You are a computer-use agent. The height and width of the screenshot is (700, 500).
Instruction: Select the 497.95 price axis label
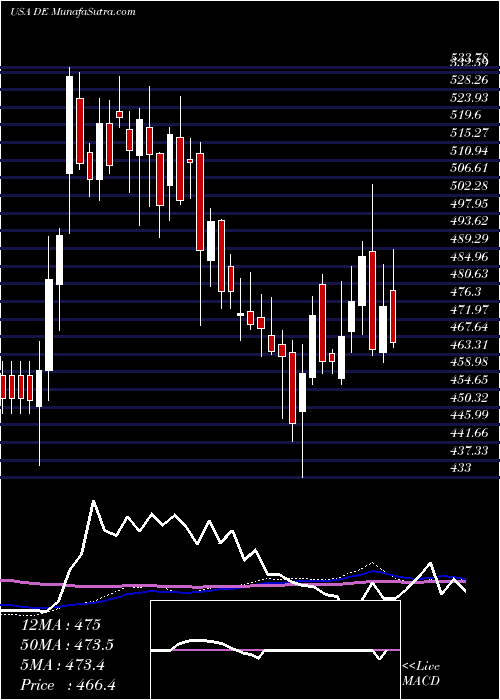[x=471, y=204]
